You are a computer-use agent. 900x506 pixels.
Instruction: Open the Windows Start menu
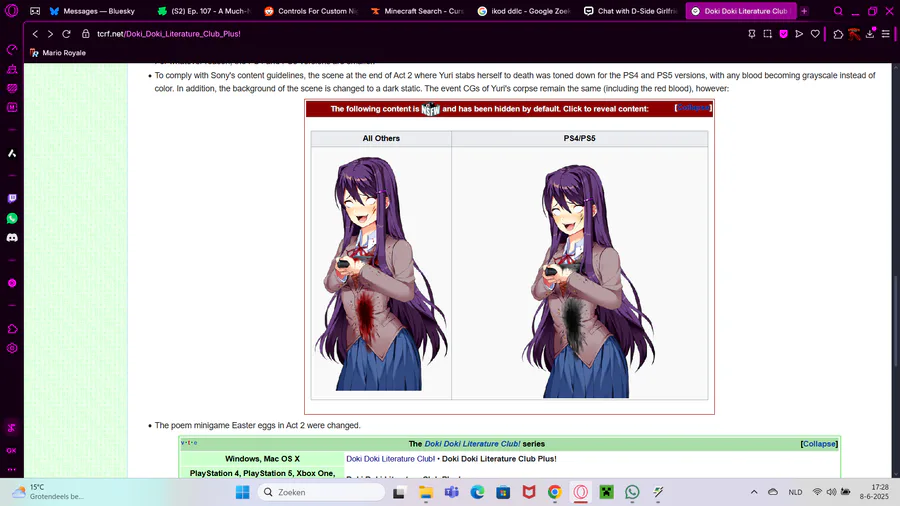point(243,492)
